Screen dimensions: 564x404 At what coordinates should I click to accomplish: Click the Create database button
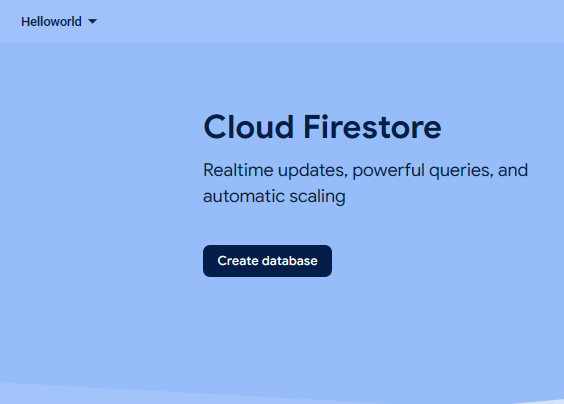click(x=267, y=261)
